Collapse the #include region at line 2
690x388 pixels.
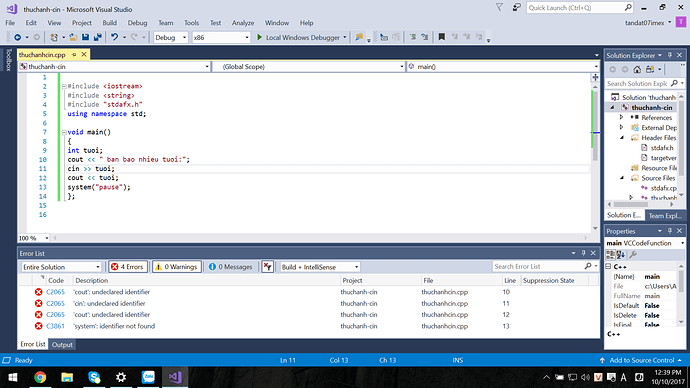coord(64,87)
